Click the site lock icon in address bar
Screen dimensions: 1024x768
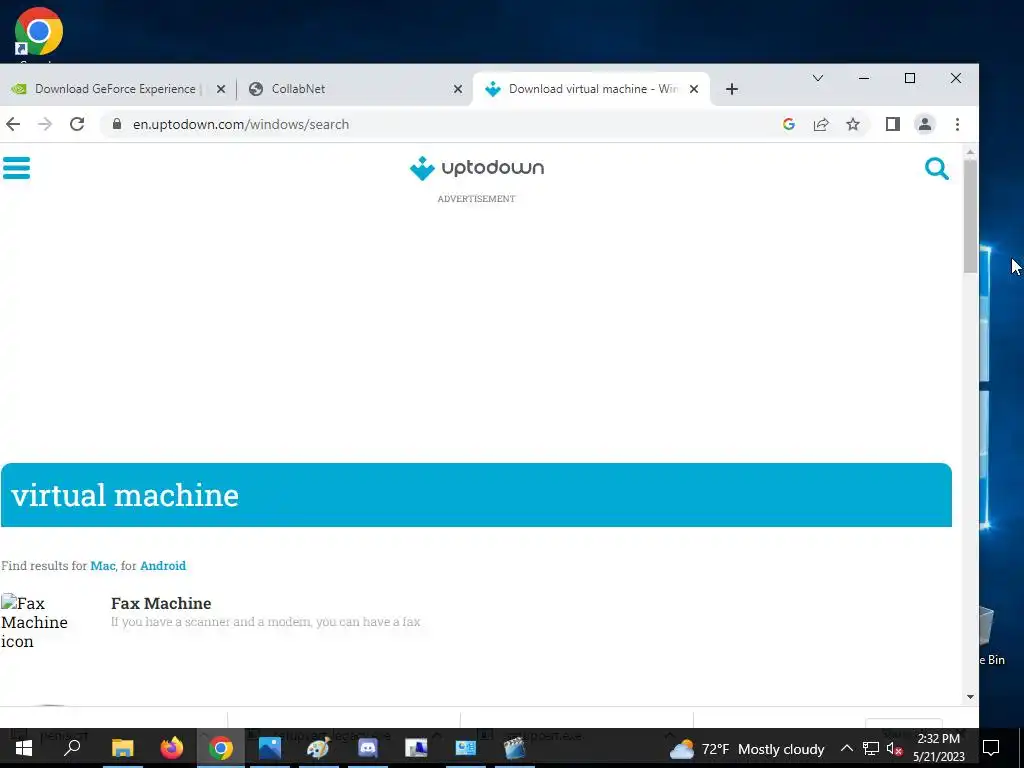(x=117, y=124)
